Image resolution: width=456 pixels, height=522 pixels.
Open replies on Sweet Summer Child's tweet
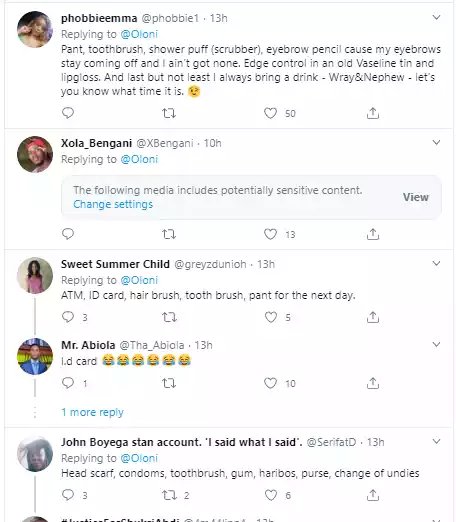(x=68, y=317)
